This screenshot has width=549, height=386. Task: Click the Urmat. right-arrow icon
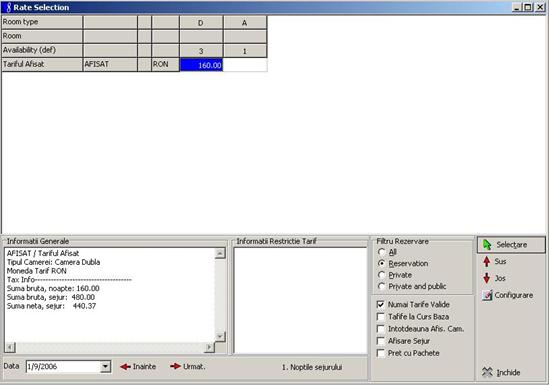click(x=175, y=367)
